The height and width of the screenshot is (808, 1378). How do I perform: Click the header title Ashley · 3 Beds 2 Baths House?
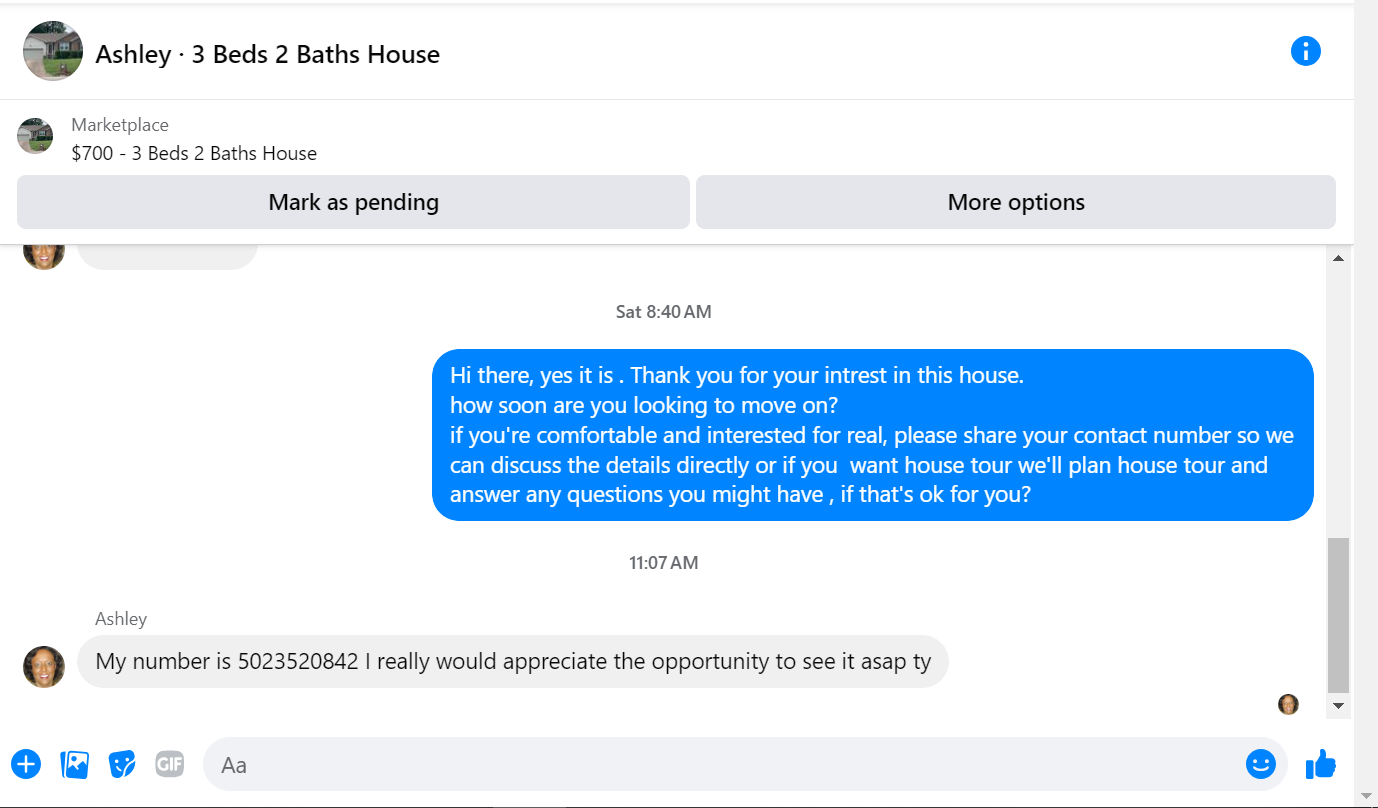[x=267, y=54]
